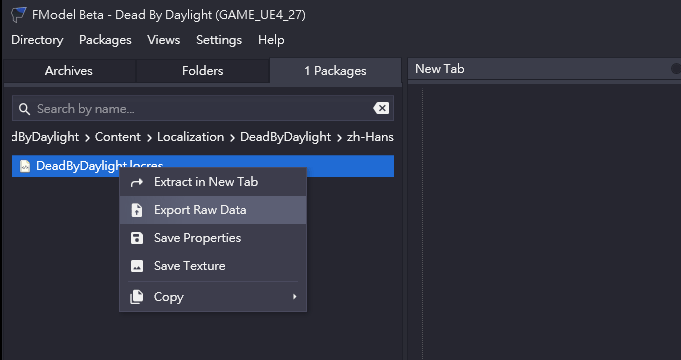Image resolution: width=681 pixels, height=360 pixels.
Task: Expand the Copy submenu arrow
Action: coord(294,297)
